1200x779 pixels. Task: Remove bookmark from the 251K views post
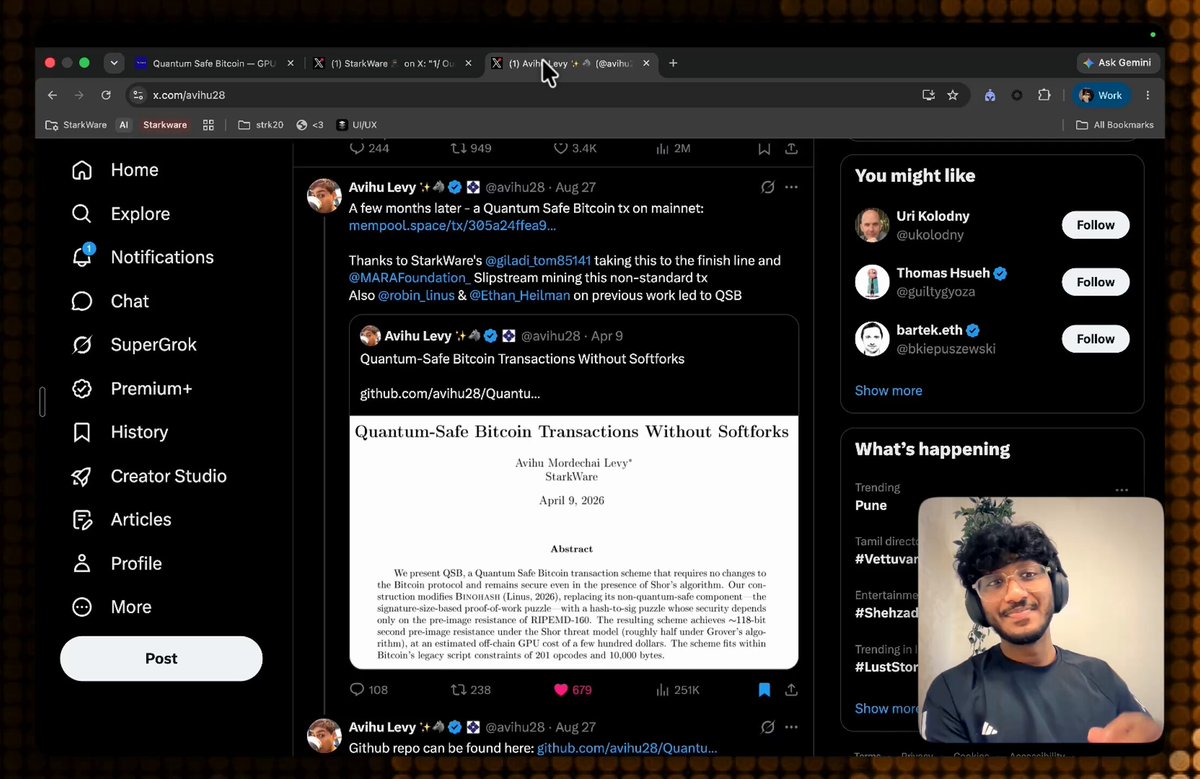click(764, 690)
